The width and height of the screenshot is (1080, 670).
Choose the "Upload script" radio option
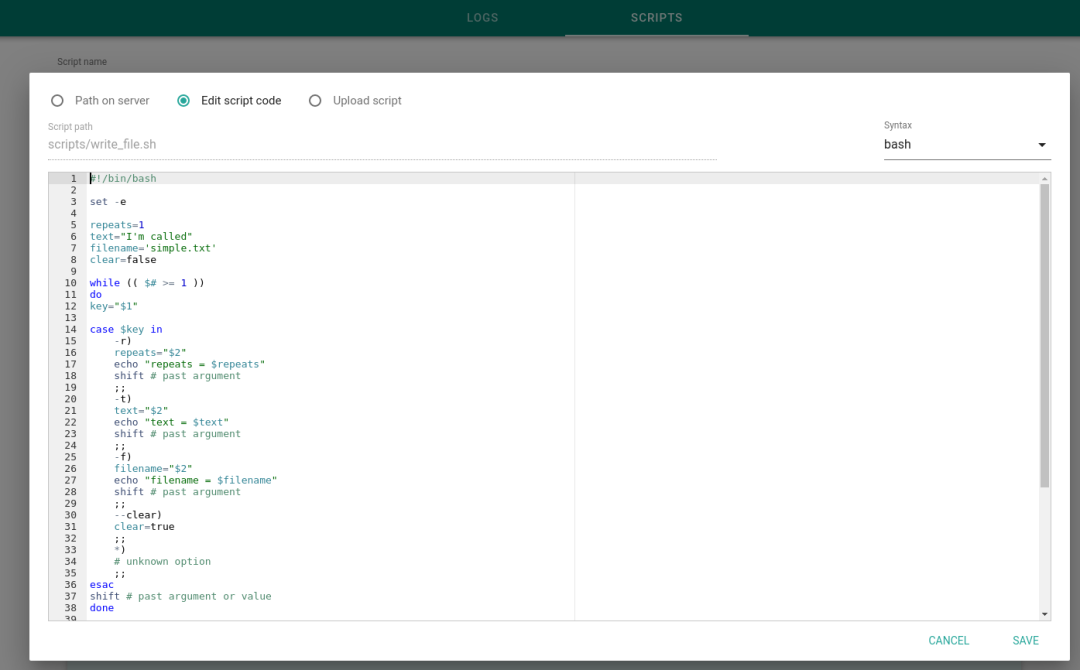315,101
